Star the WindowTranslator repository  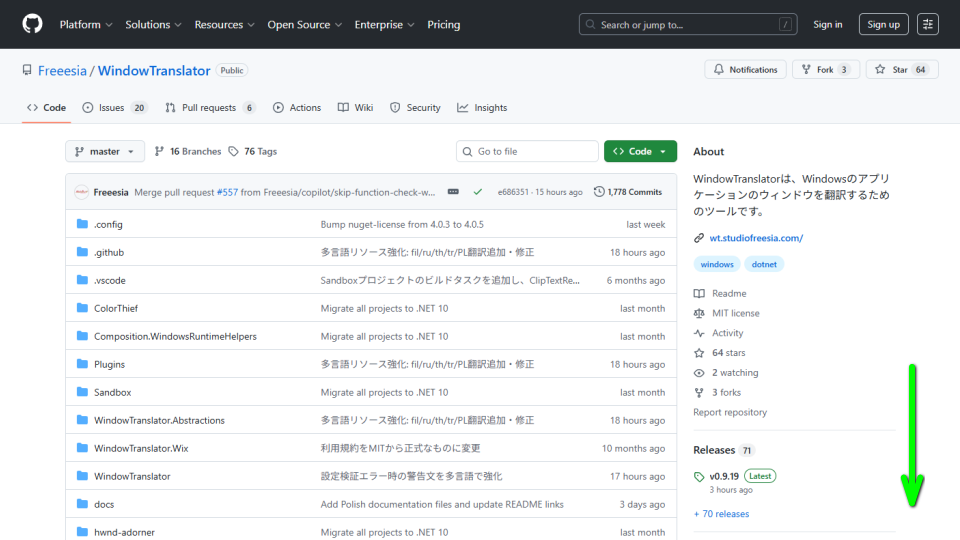coord(899,70)
